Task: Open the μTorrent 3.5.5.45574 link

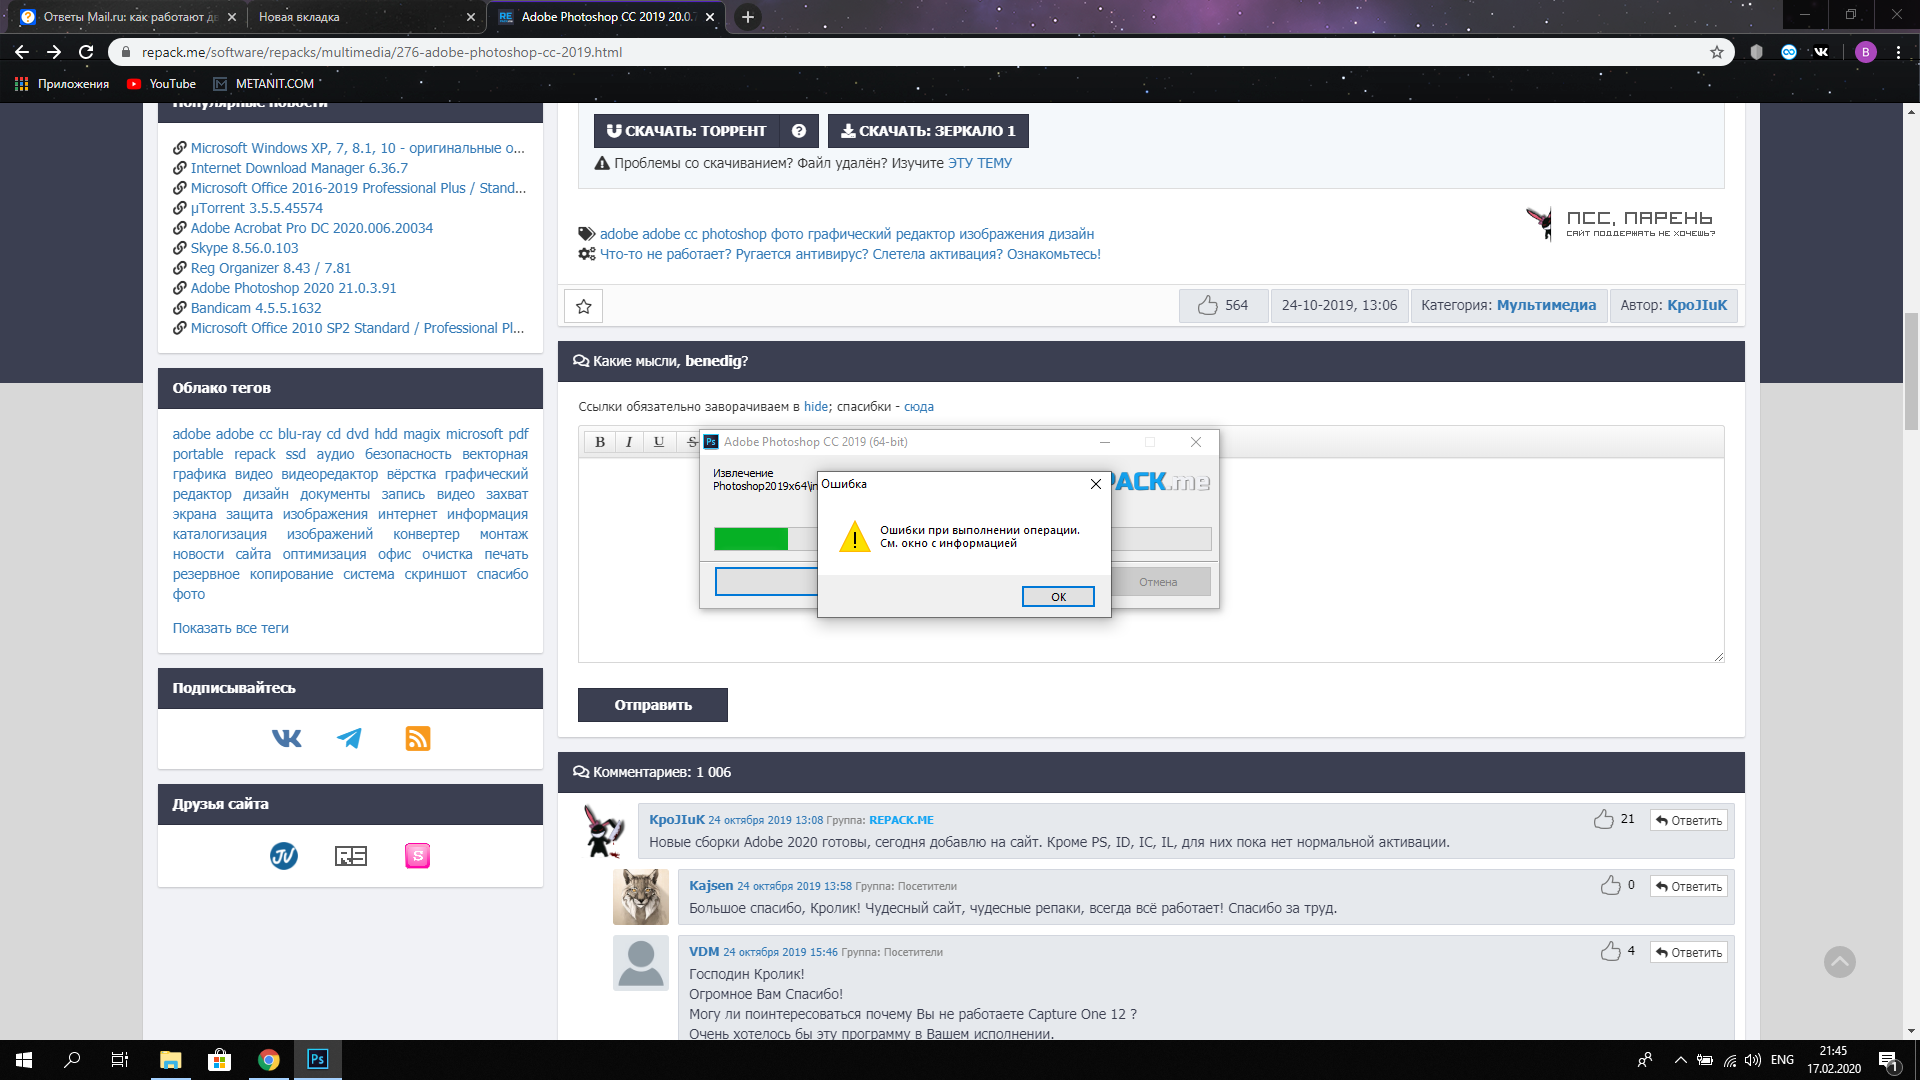Action: pyautogui.click(x=257, y=208)
